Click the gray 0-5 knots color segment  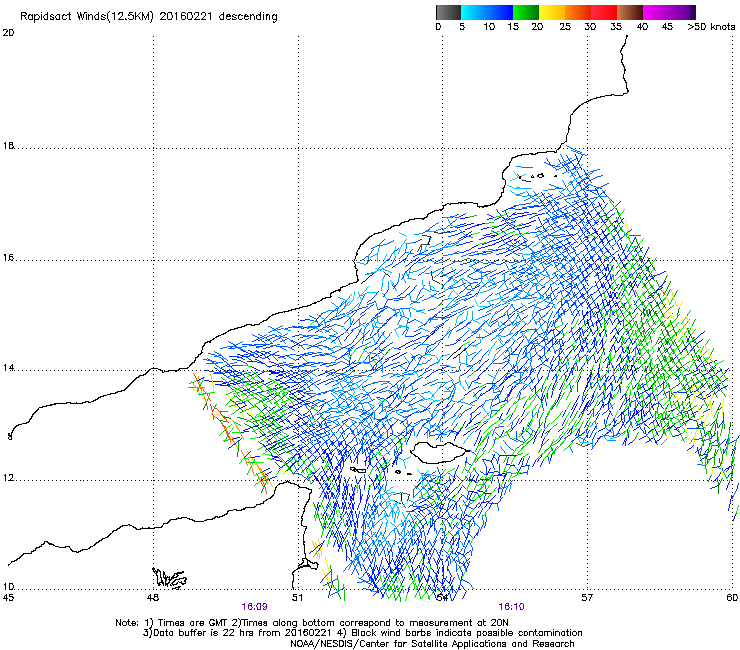448,12
